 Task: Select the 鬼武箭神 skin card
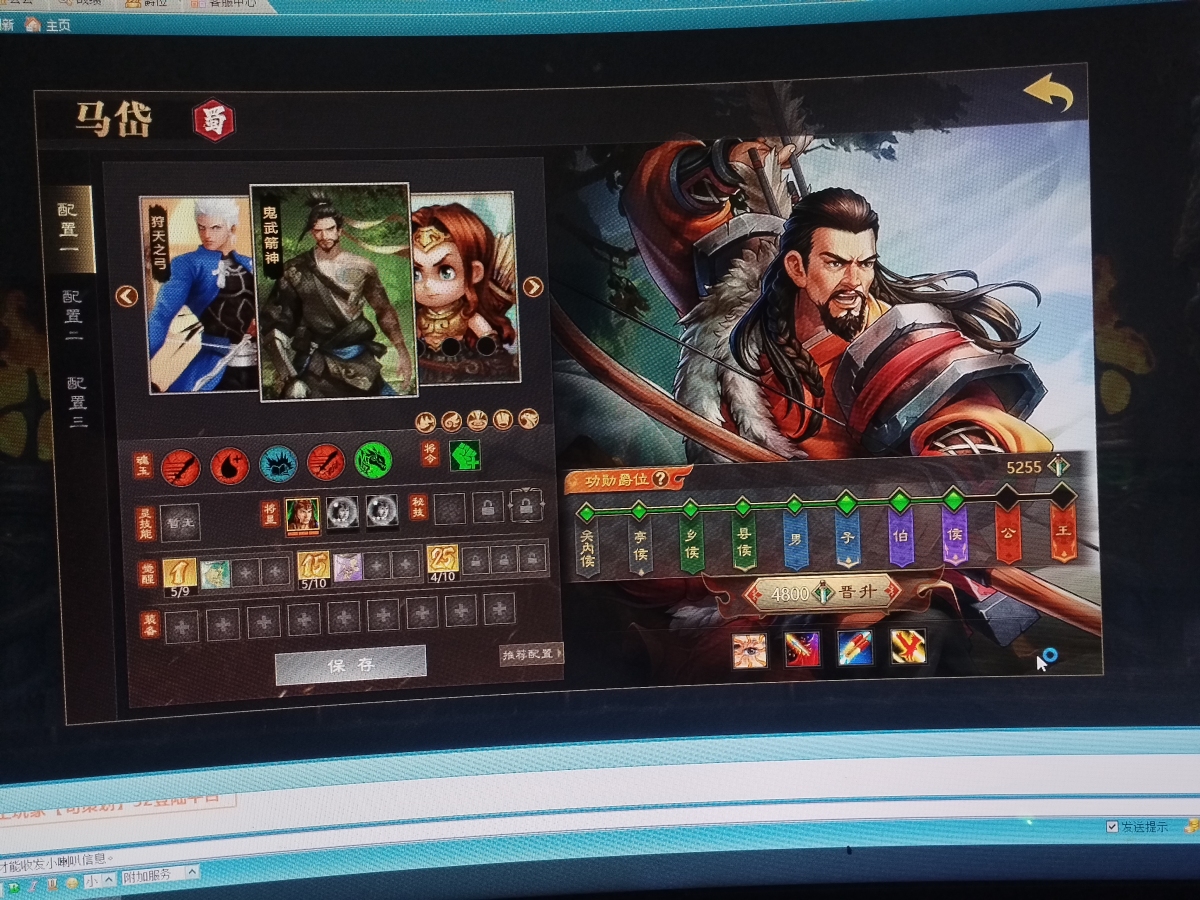click(335, 292)
